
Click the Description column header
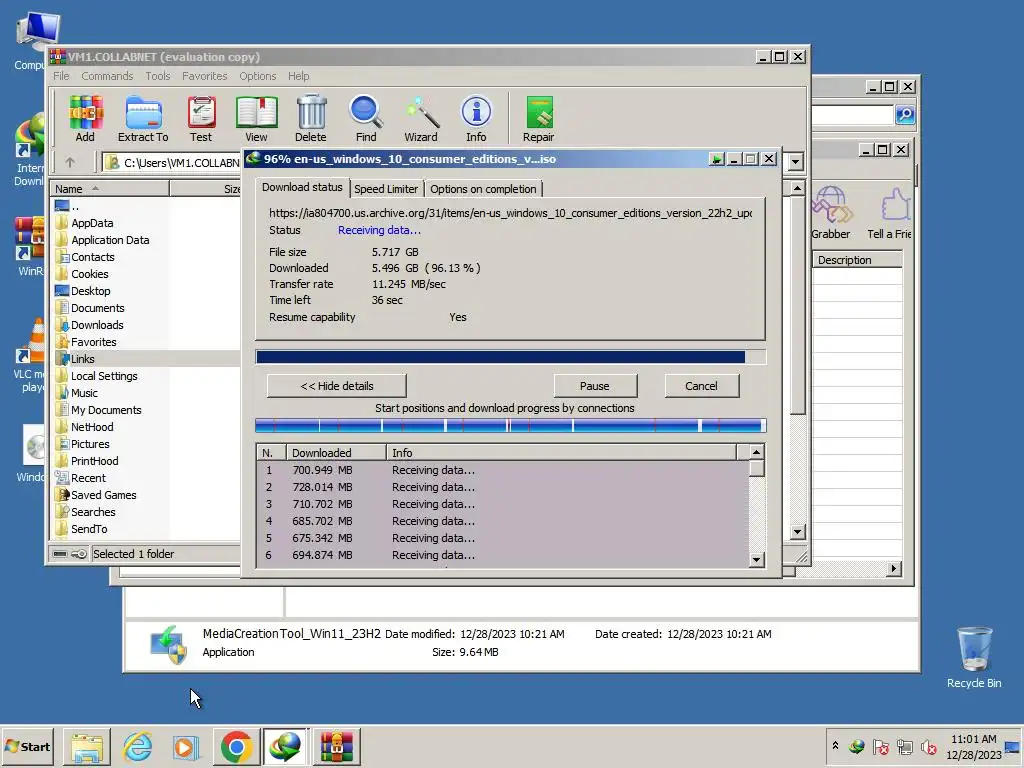point(857,260)
